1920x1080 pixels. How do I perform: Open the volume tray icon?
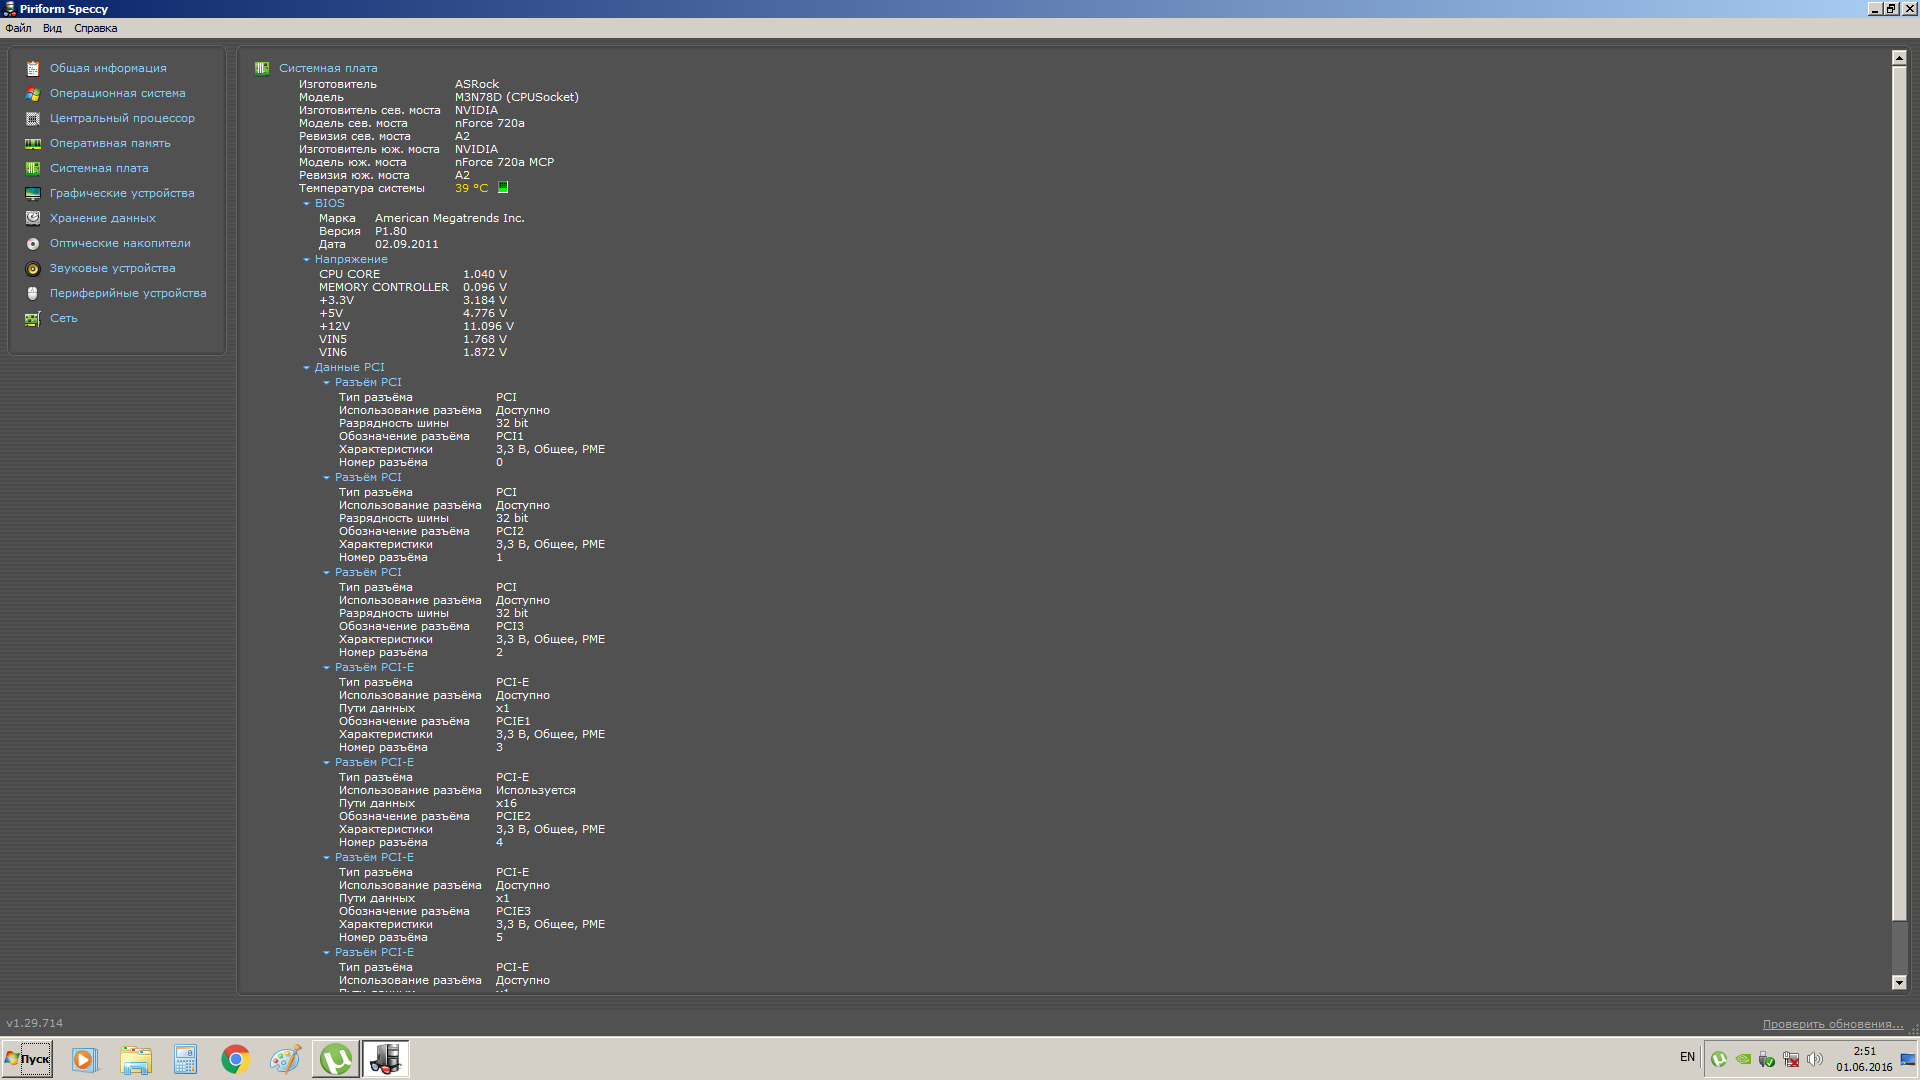1815,1058
